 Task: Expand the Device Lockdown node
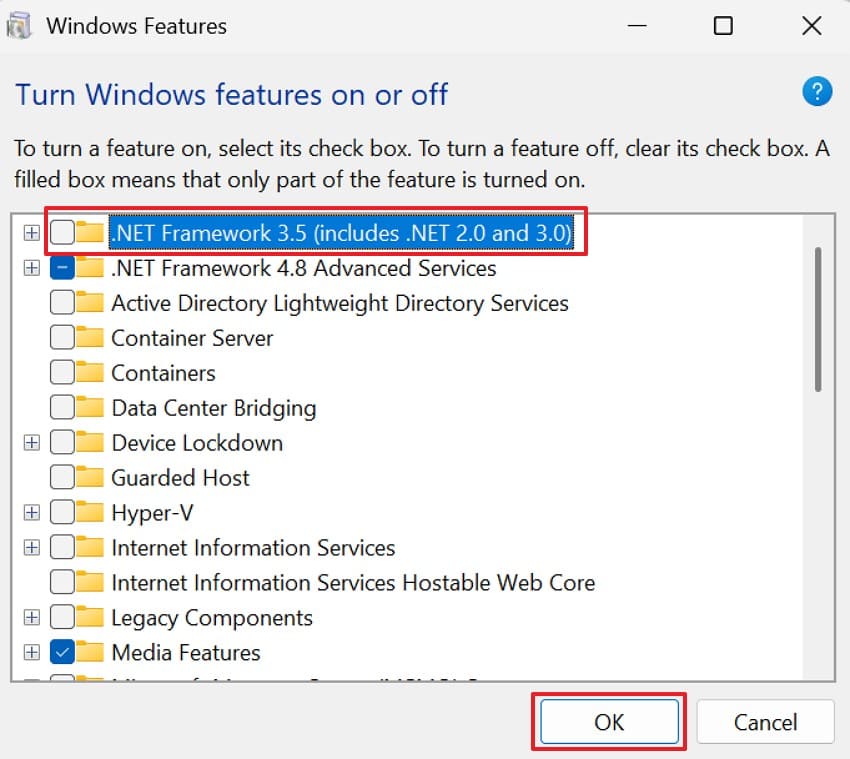click(x=31, y=442)
